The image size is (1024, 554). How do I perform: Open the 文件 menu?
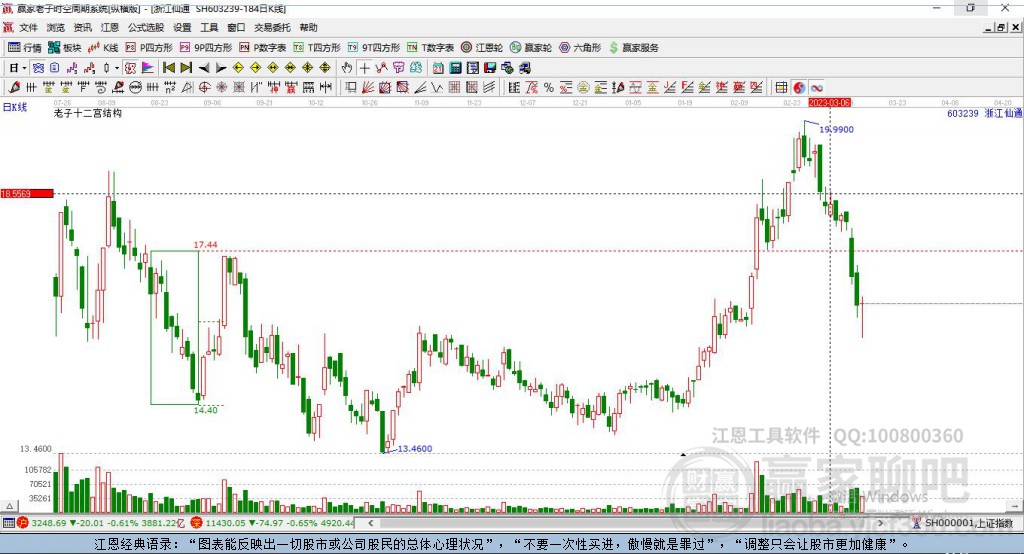[x=28, y=27]
